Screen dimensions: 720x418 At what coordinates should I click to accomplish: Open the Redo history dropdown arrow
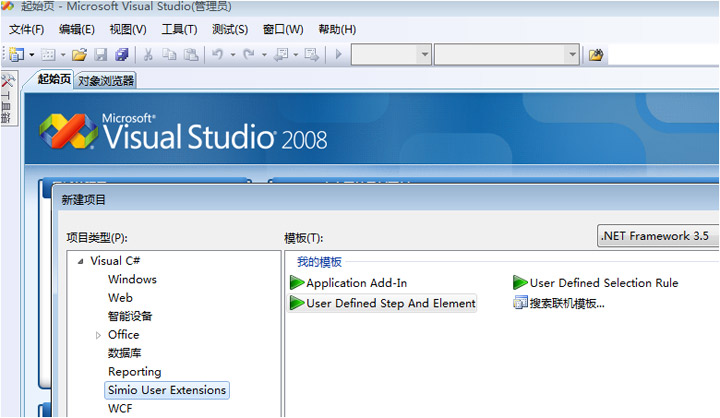point(264,55)
